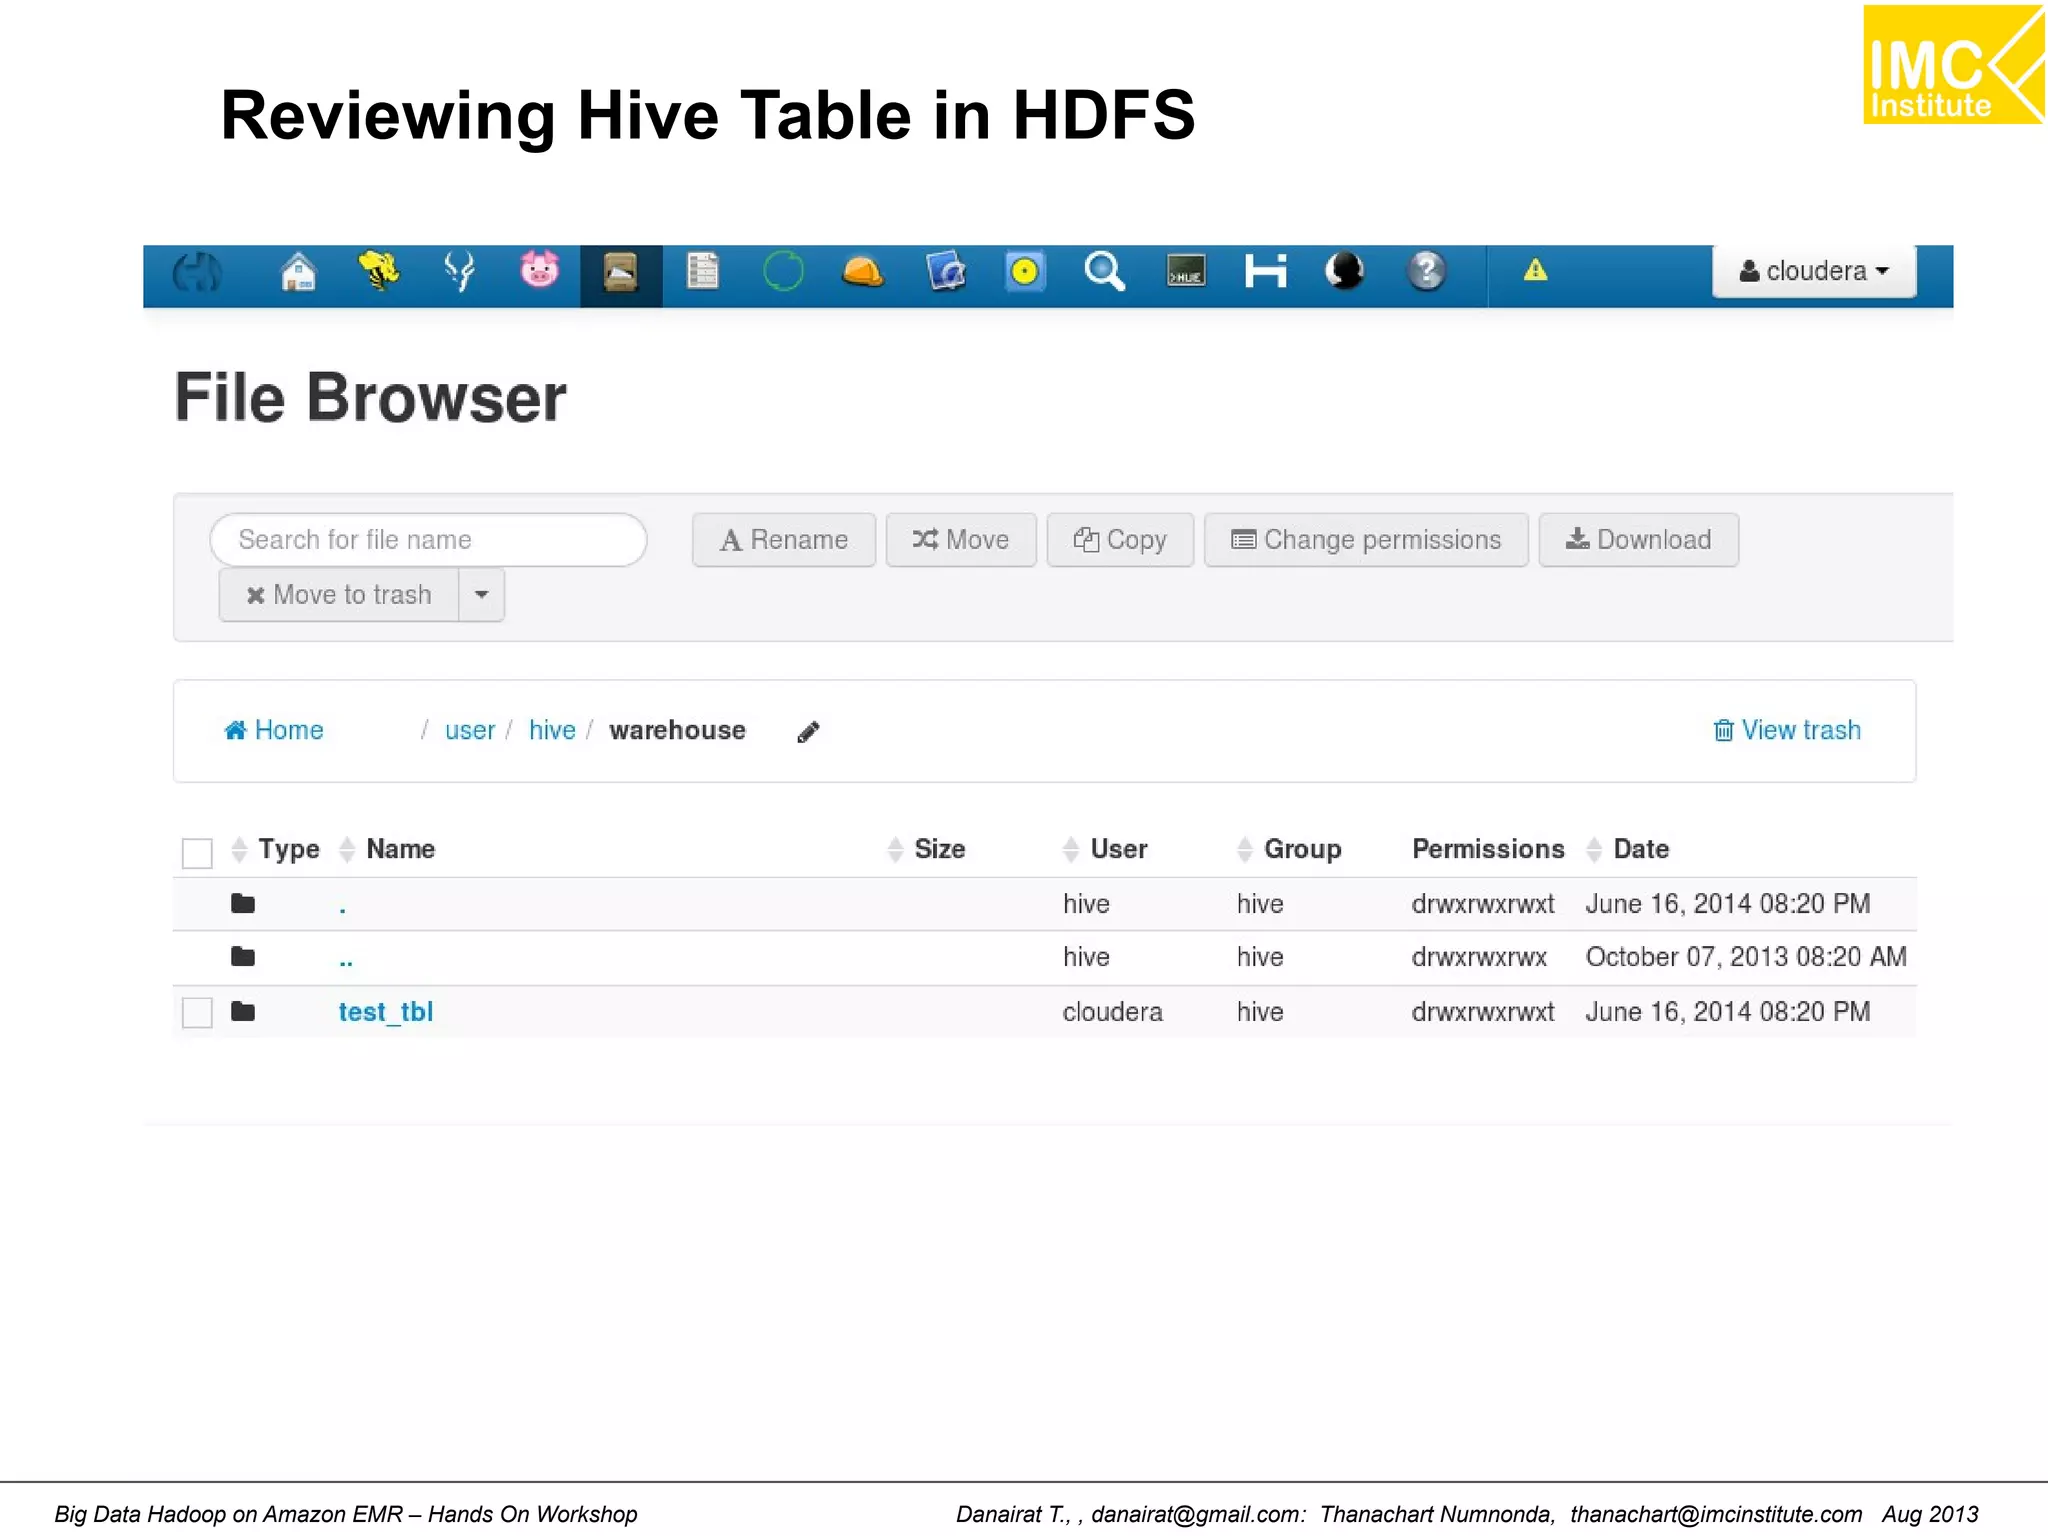Open the Hue Shell terminal icon

[1186, 271]
